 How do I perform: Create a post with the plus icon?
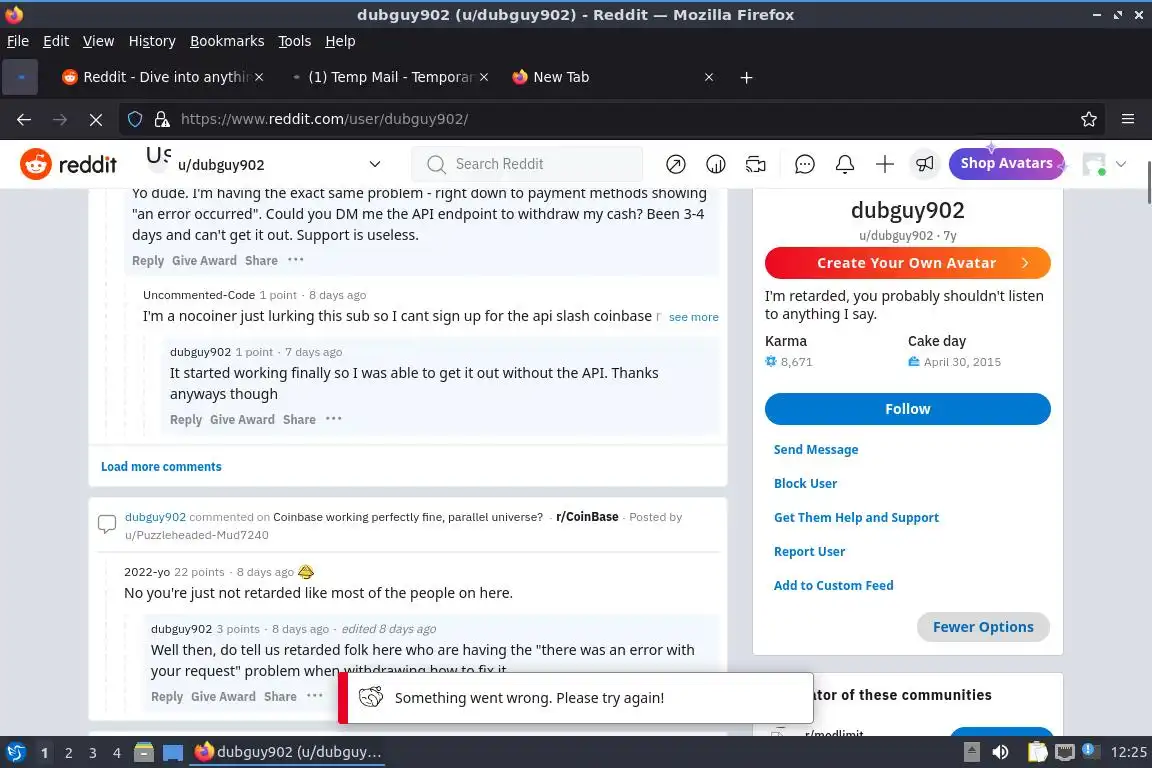885,164
